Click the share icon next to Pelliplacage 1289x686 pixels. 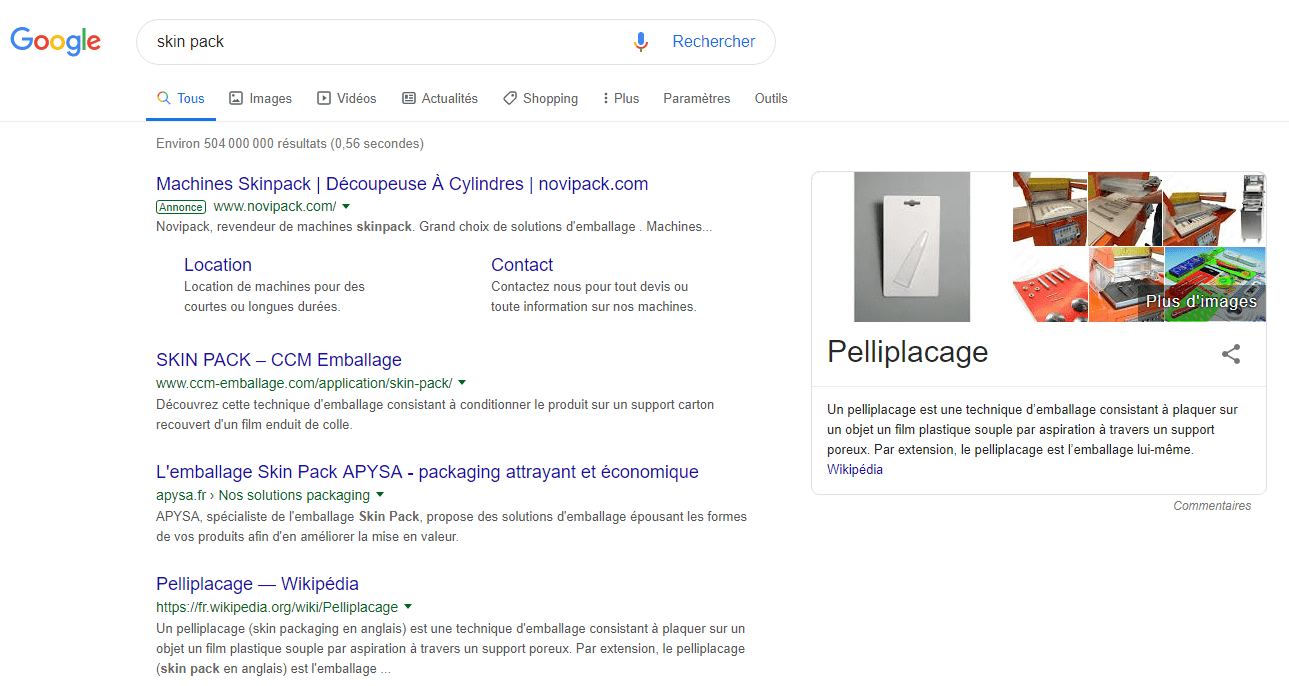click(x=1231, y=354)
